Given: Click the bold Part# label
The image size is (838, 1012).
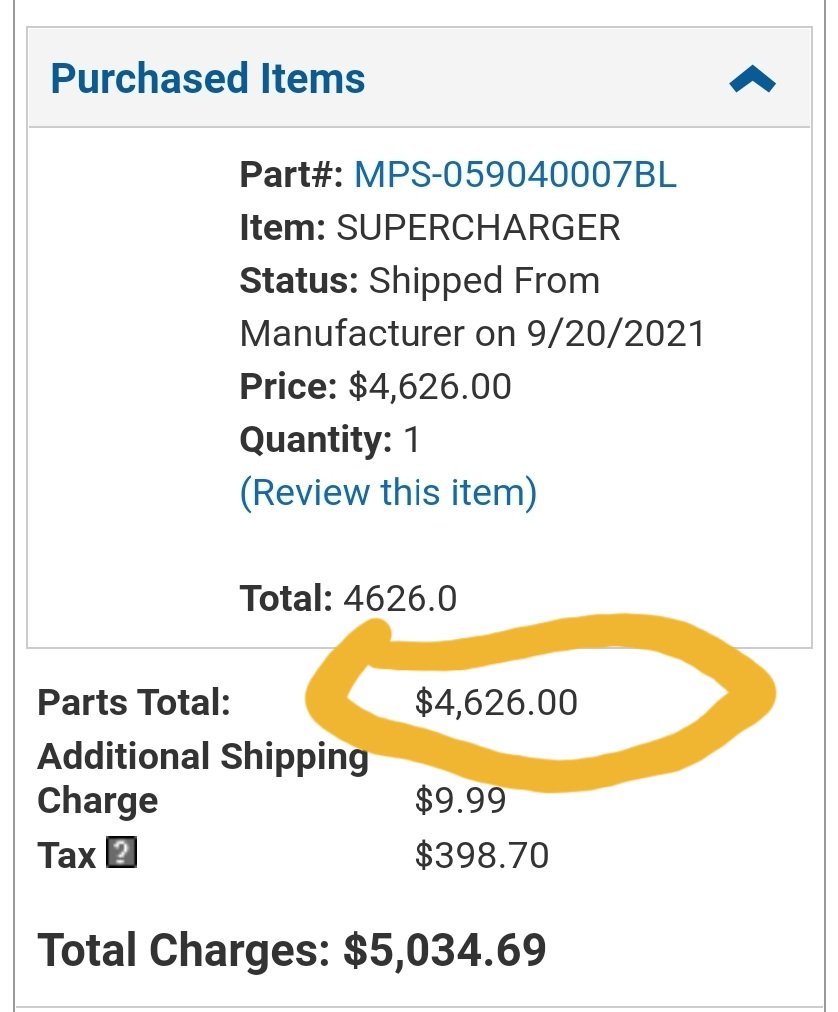Looking at the screenshot, I should (x=291, y=174).
